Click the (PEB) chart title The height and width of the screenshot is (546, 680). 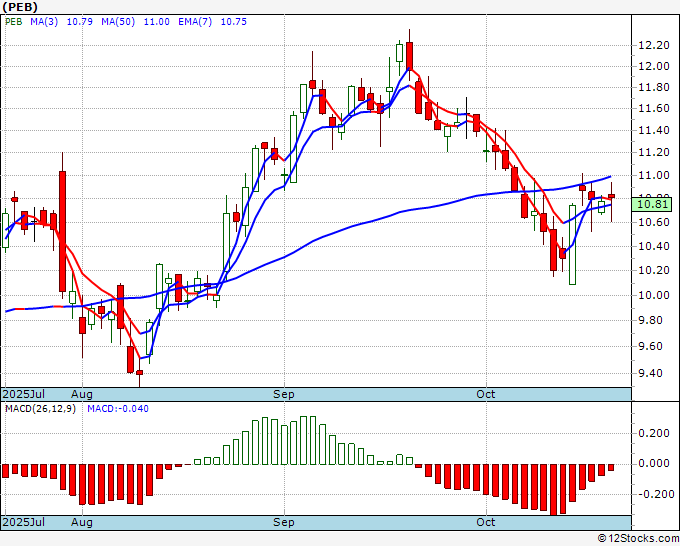[x=20, y=7]
